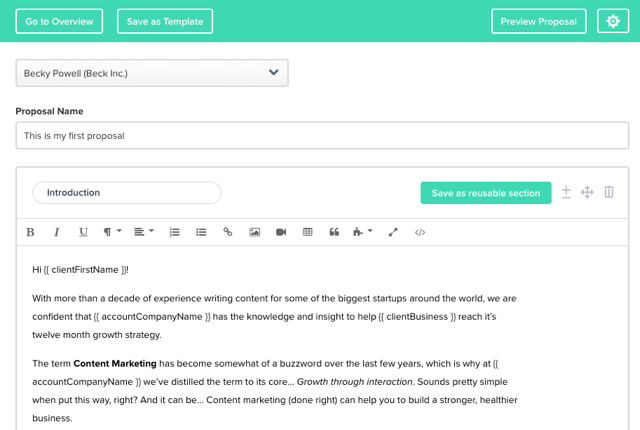The width and height of the screenshot is (640, 430).
Task: Delete the Introduction section with trash icon
Action: coord(609,192)
